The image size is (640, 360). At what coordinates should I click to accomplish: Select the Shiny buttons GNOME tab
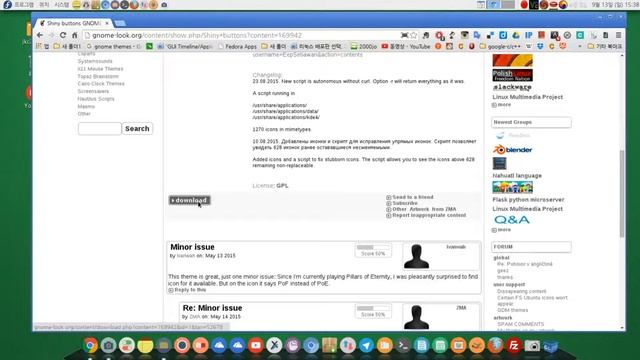click(73, 23)
